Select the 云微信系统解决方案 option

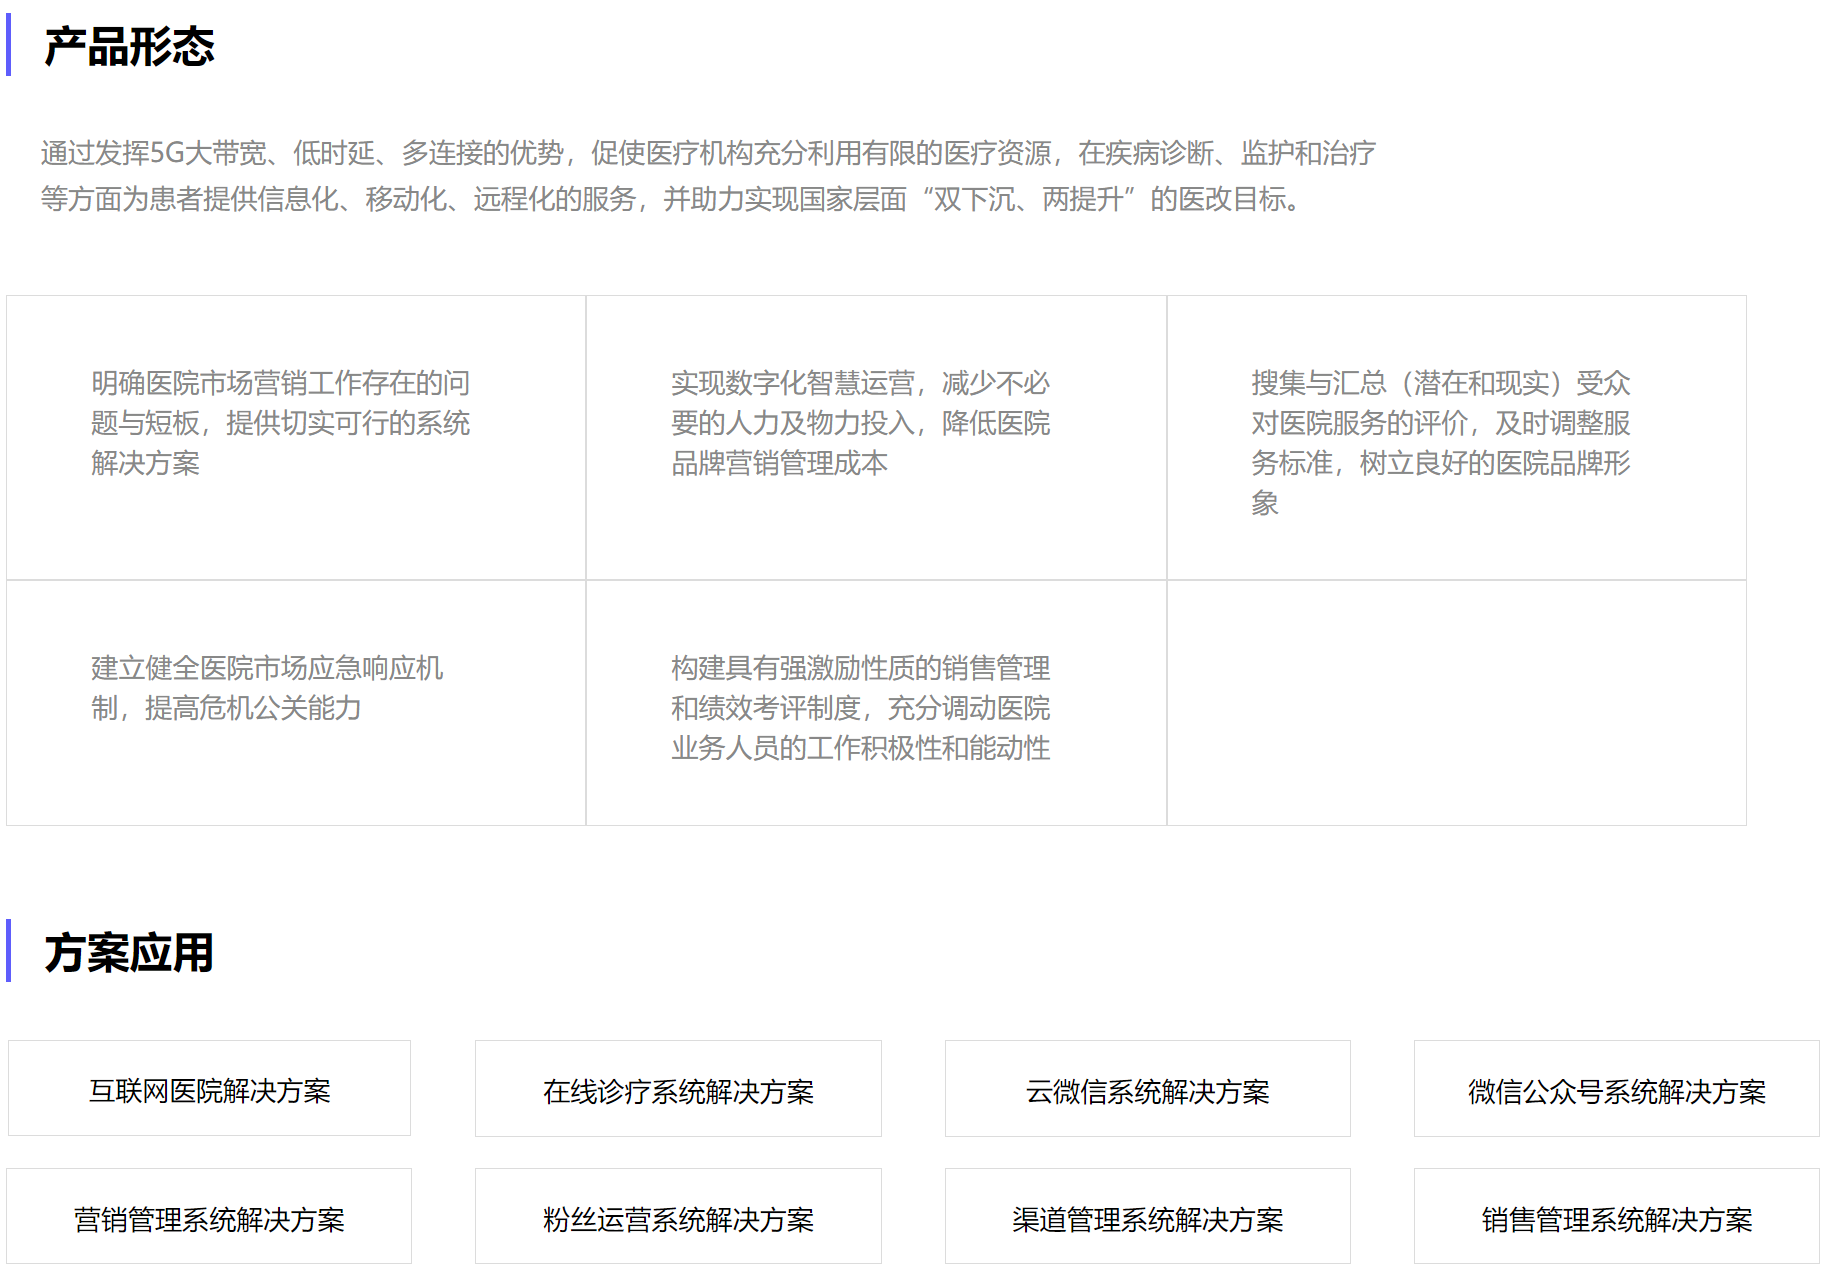1147,1089
